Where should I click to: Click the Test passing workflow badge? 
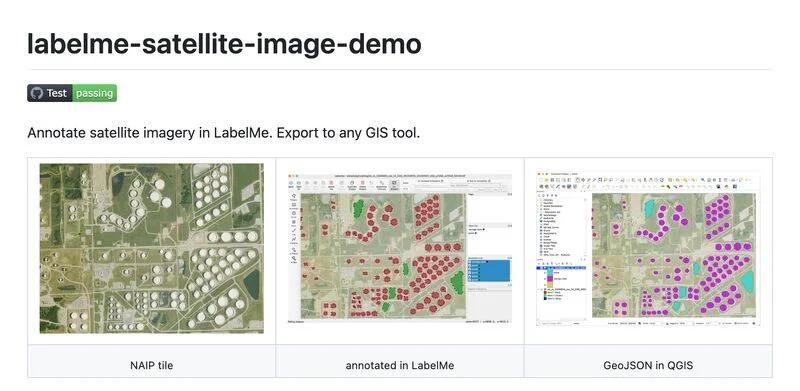click(x=72, y=93)
